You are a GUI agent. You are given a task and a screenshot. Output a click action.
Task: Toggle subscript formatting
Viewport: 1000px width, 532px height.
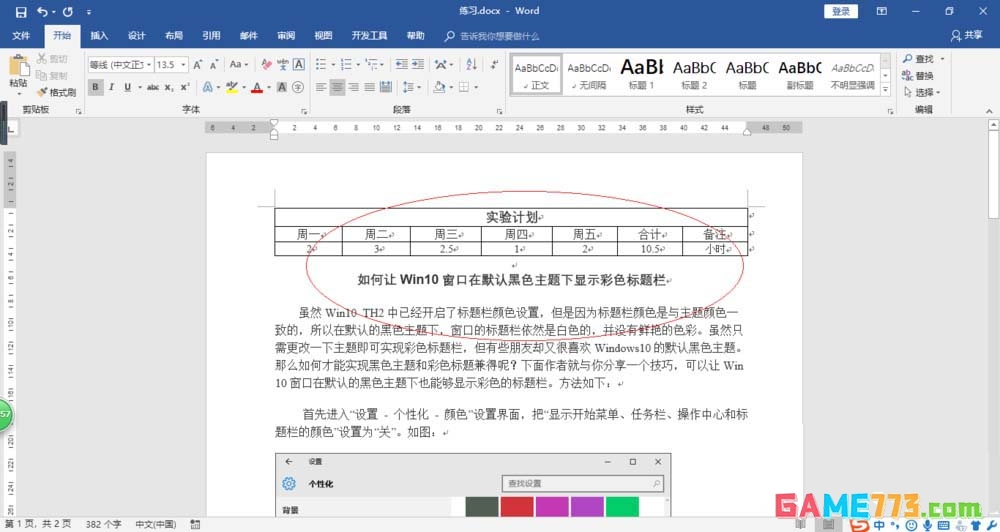168,87
